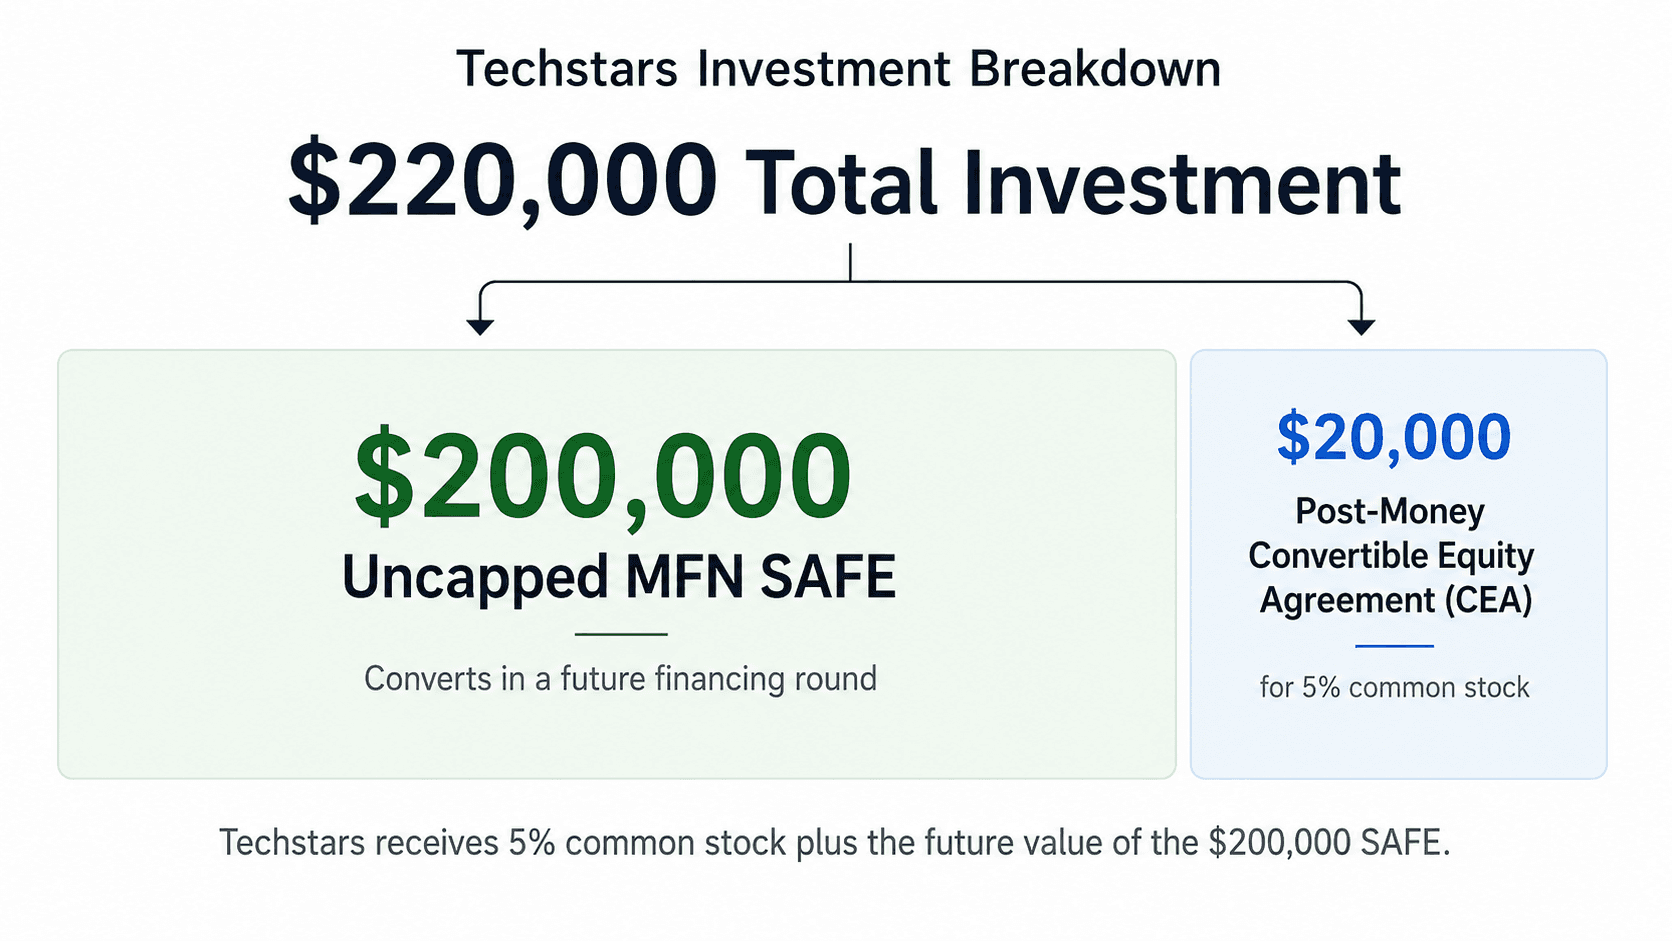This screenshot has height=941, width=1672.
Task: Click the short green divider line
Action: tap(621, 634)
